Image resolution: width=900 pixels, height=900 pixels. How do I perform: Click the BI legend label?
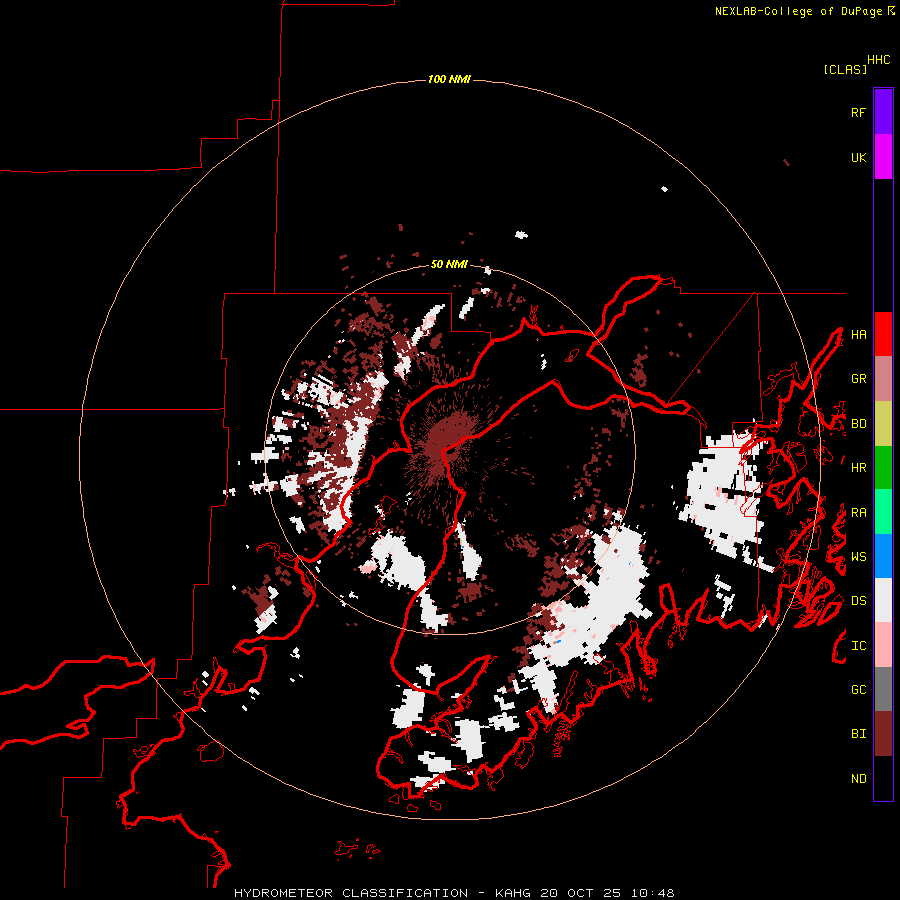point(858,734)
